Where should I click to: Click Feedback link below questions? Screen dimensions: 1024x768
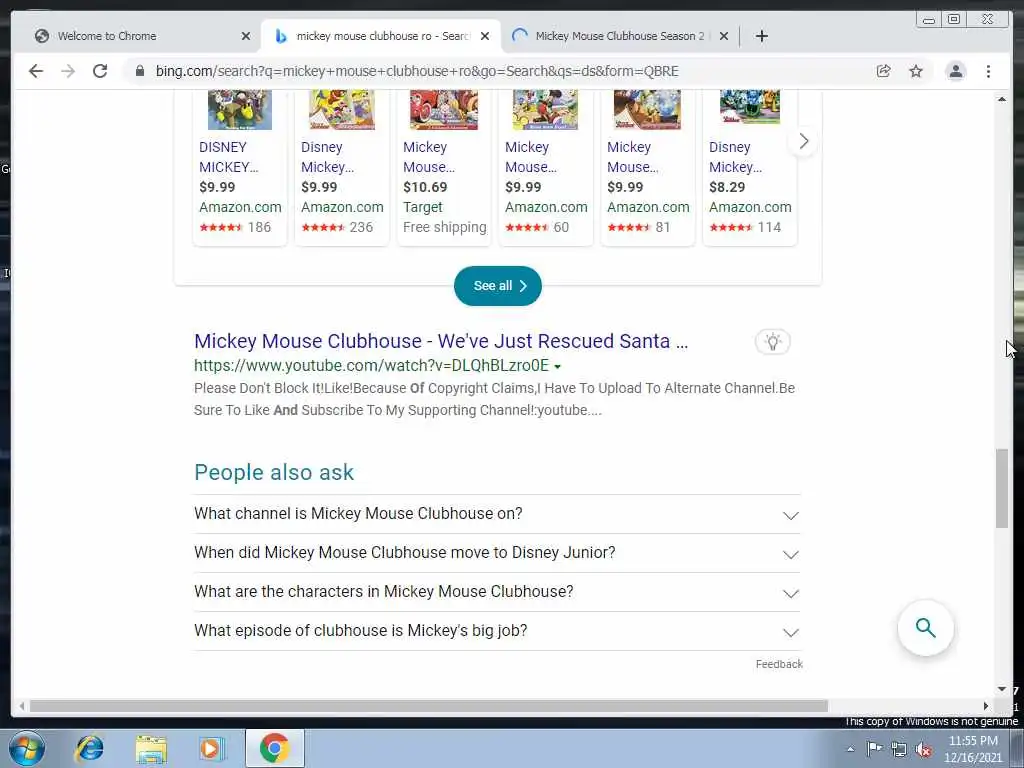(779, 664)
